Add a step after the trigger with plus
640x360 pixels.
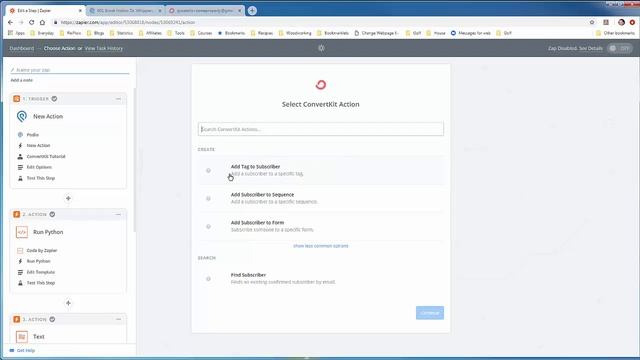[x=68, y=198]
